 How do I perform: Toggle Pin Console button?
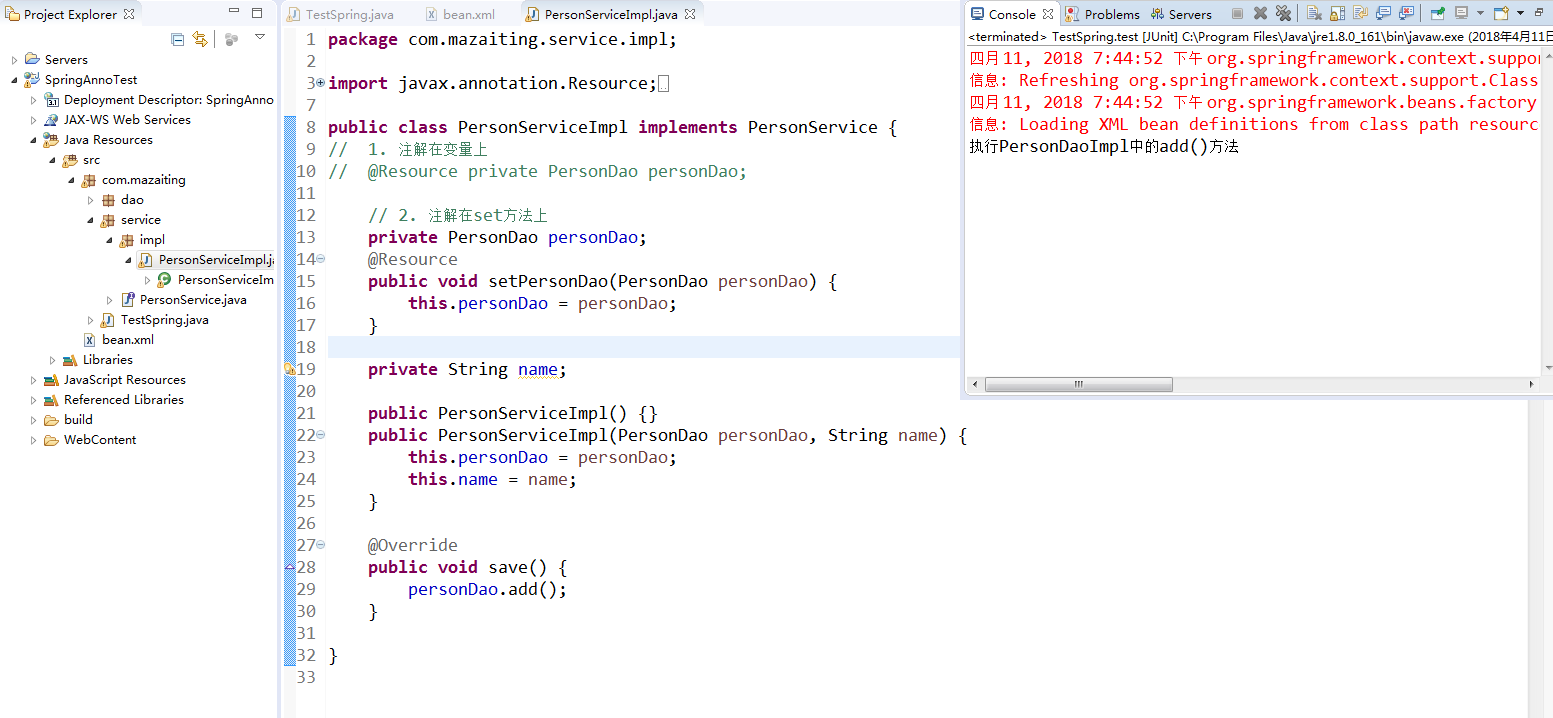point(1438,14)
